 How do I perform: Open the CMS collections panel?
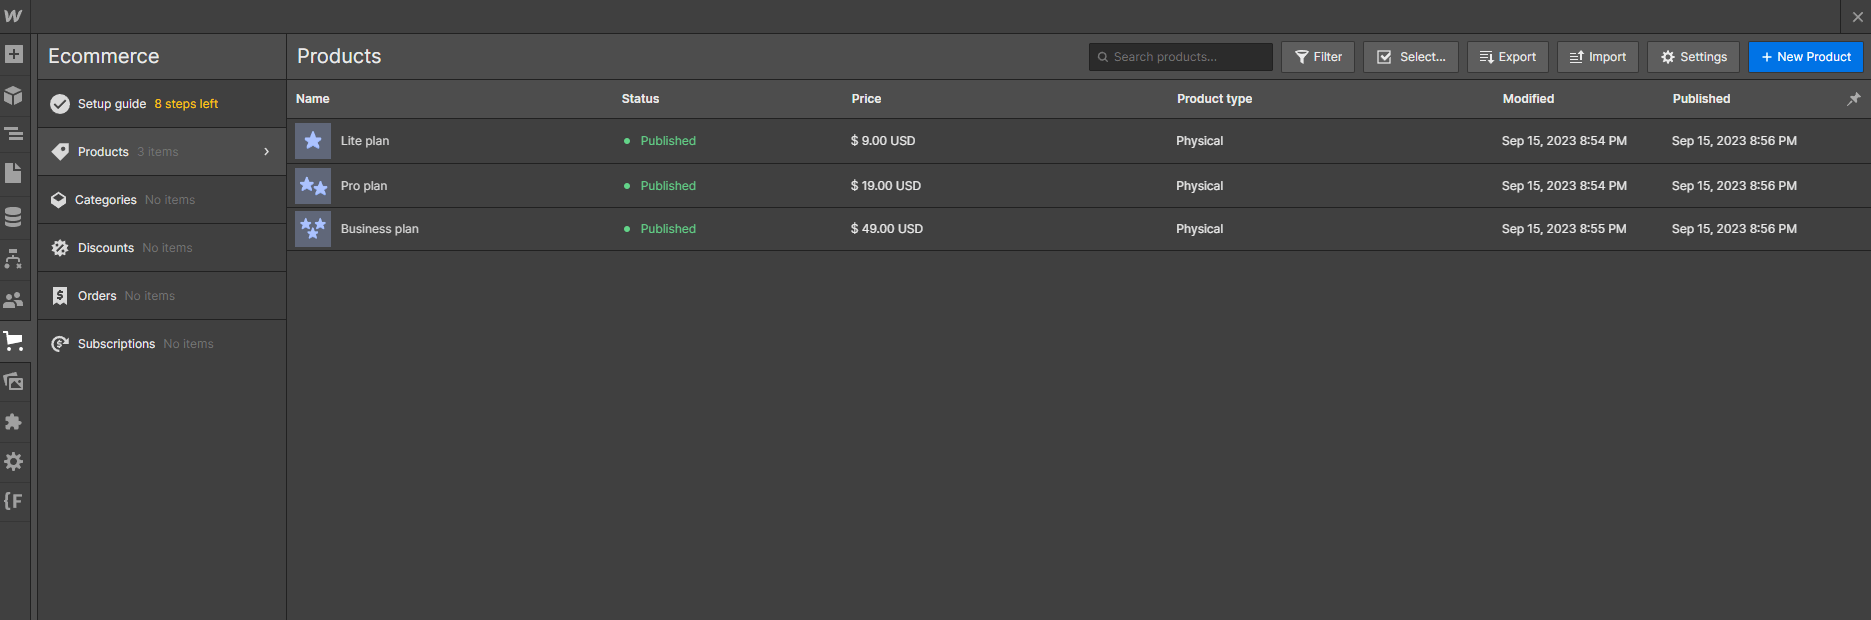pos(14,217)
